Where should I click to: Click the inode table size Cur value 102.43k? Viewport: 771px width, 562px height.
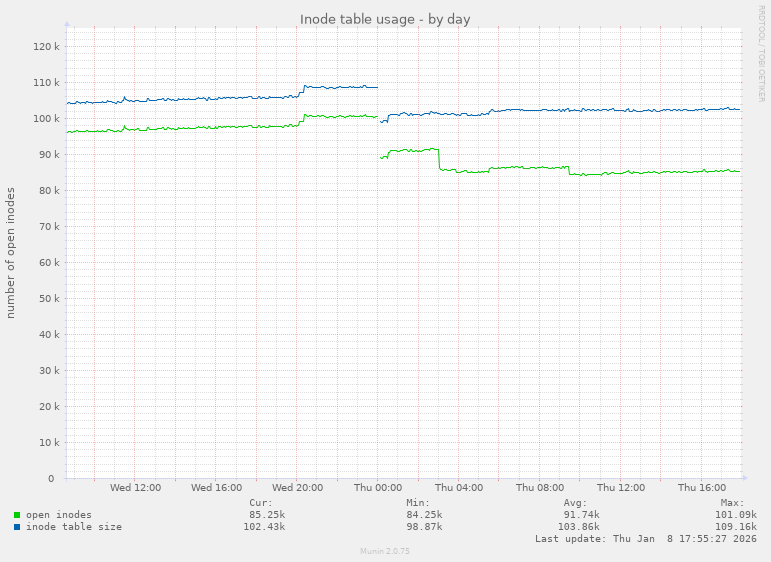(x=264, y=527)
